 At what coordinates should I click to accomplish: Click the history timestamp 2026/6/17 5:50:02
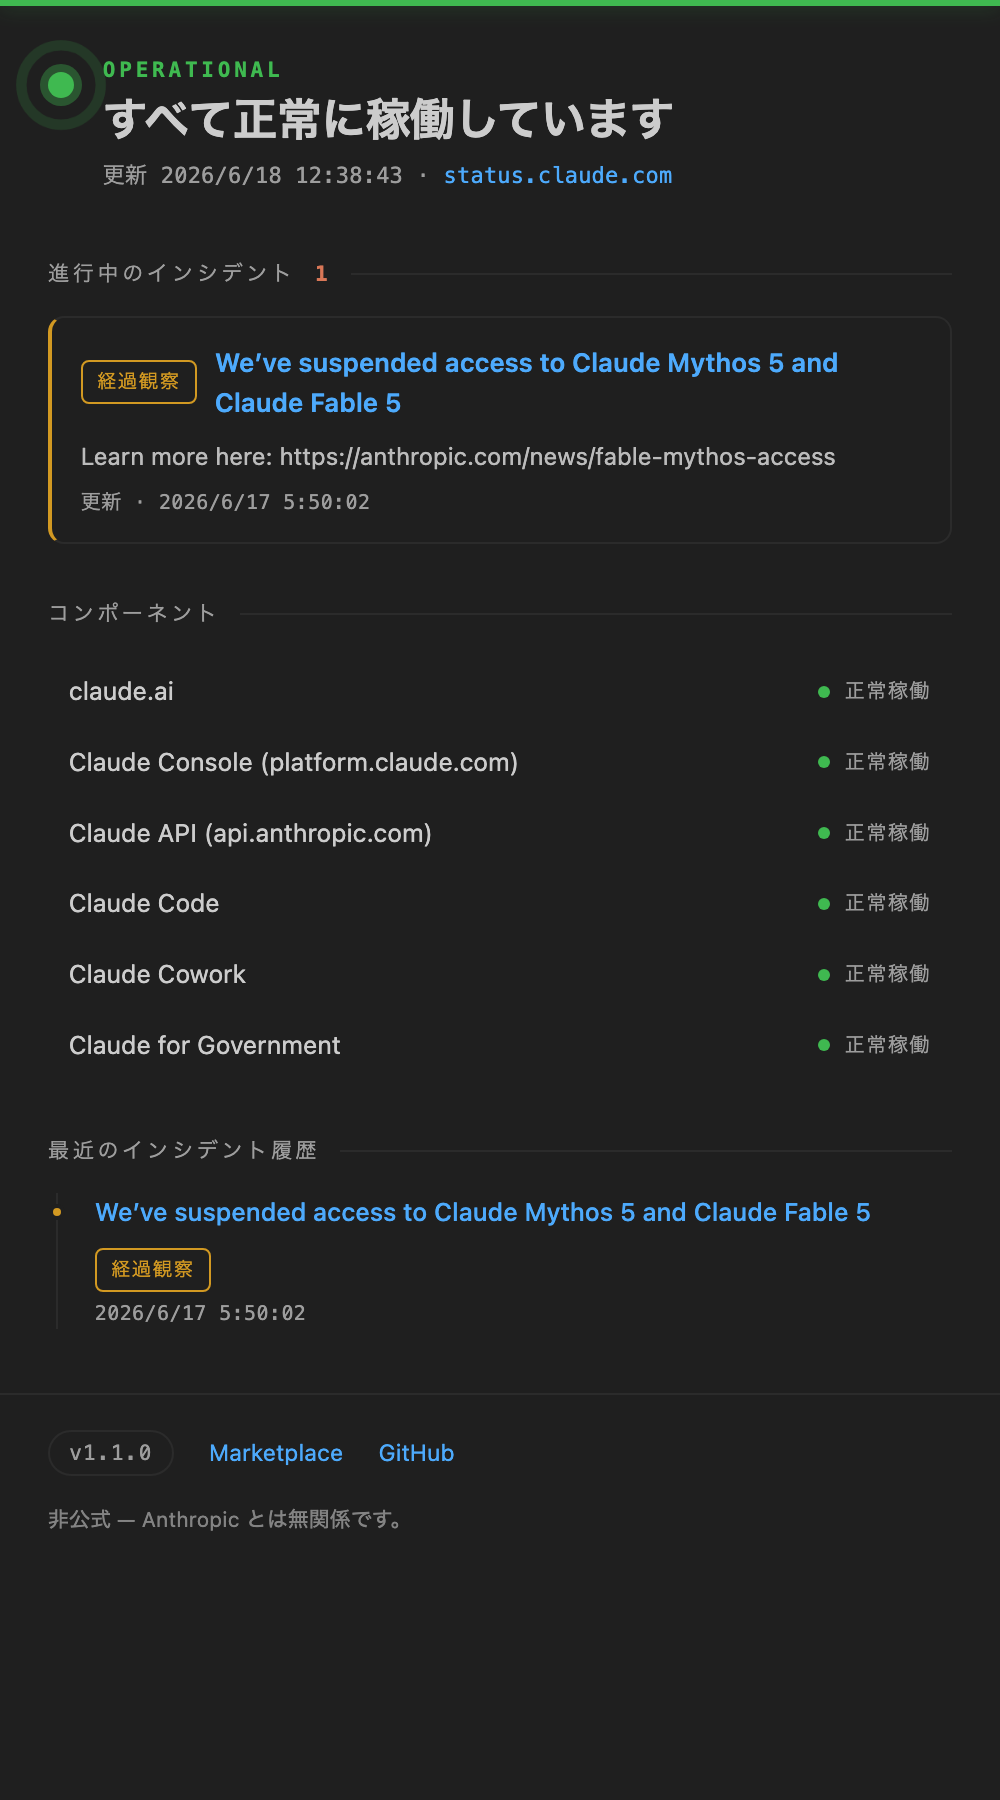coord(200,1313)
